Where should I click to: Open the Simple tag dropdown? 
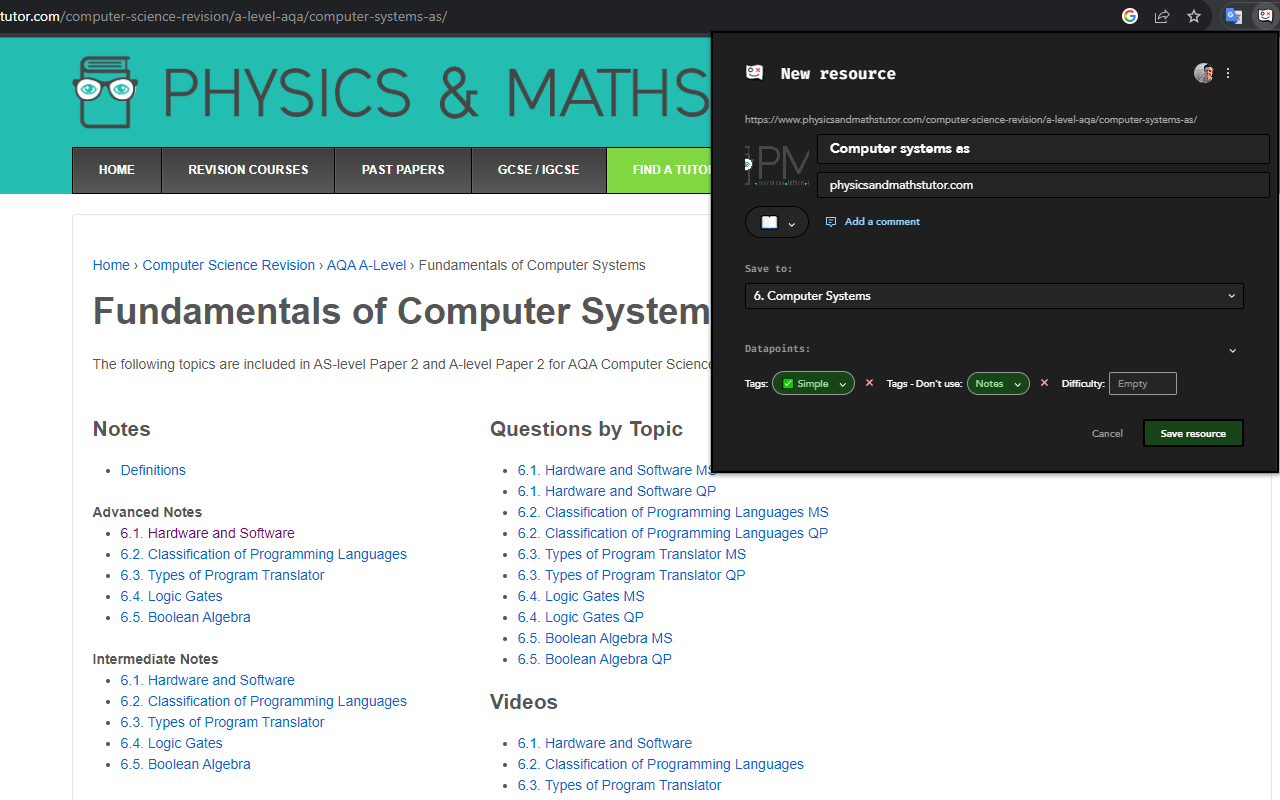click(813, 384)
